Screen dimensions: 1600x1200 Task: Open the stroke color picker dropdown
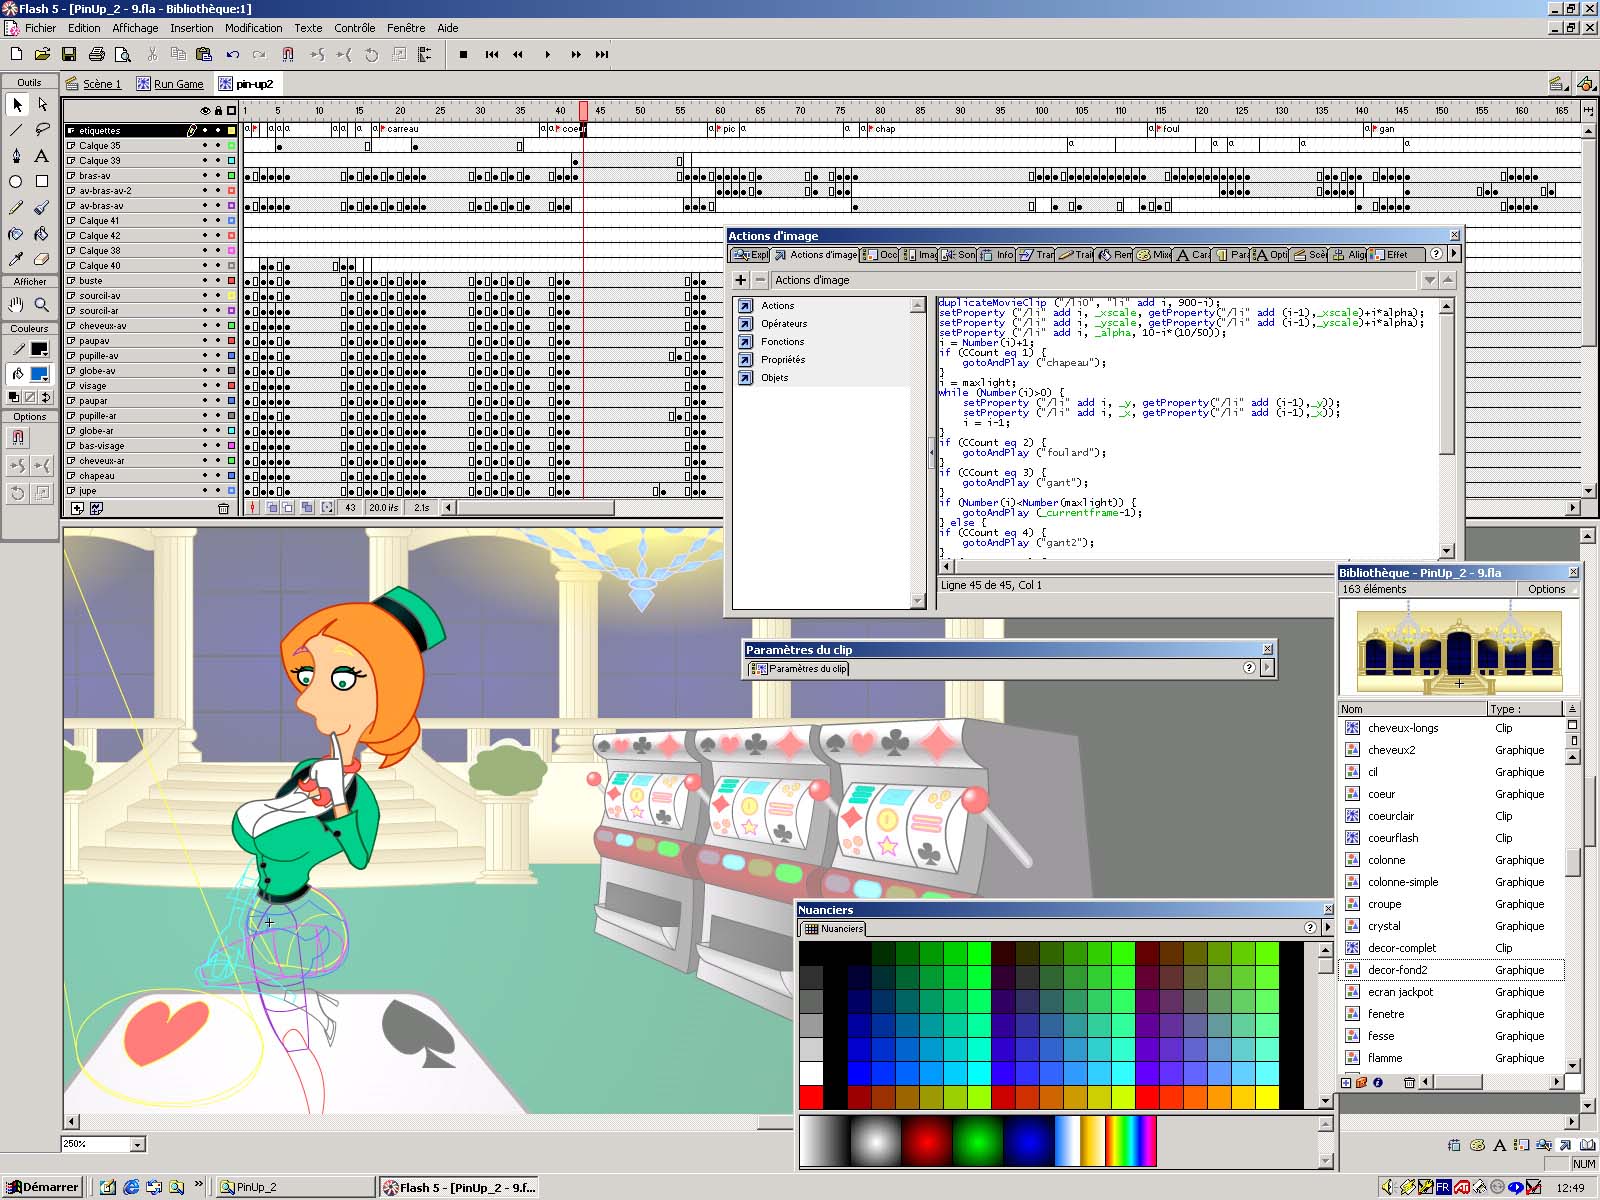(x=39, y=349)
